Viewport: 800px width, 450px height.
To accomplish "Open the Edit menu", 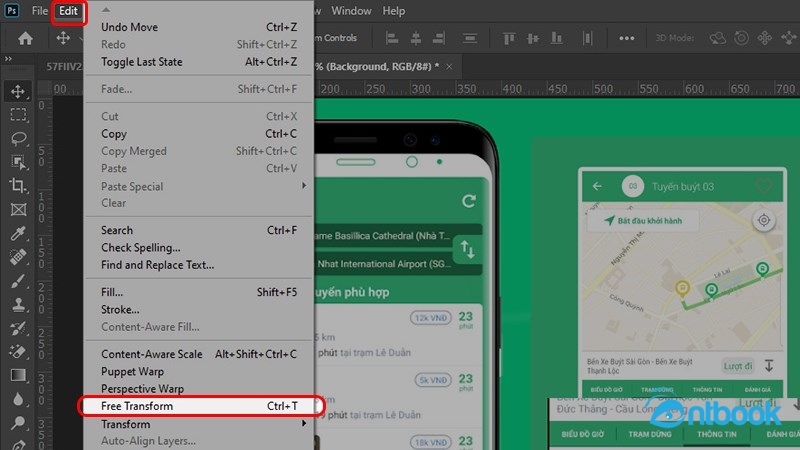I will (68, 11).
